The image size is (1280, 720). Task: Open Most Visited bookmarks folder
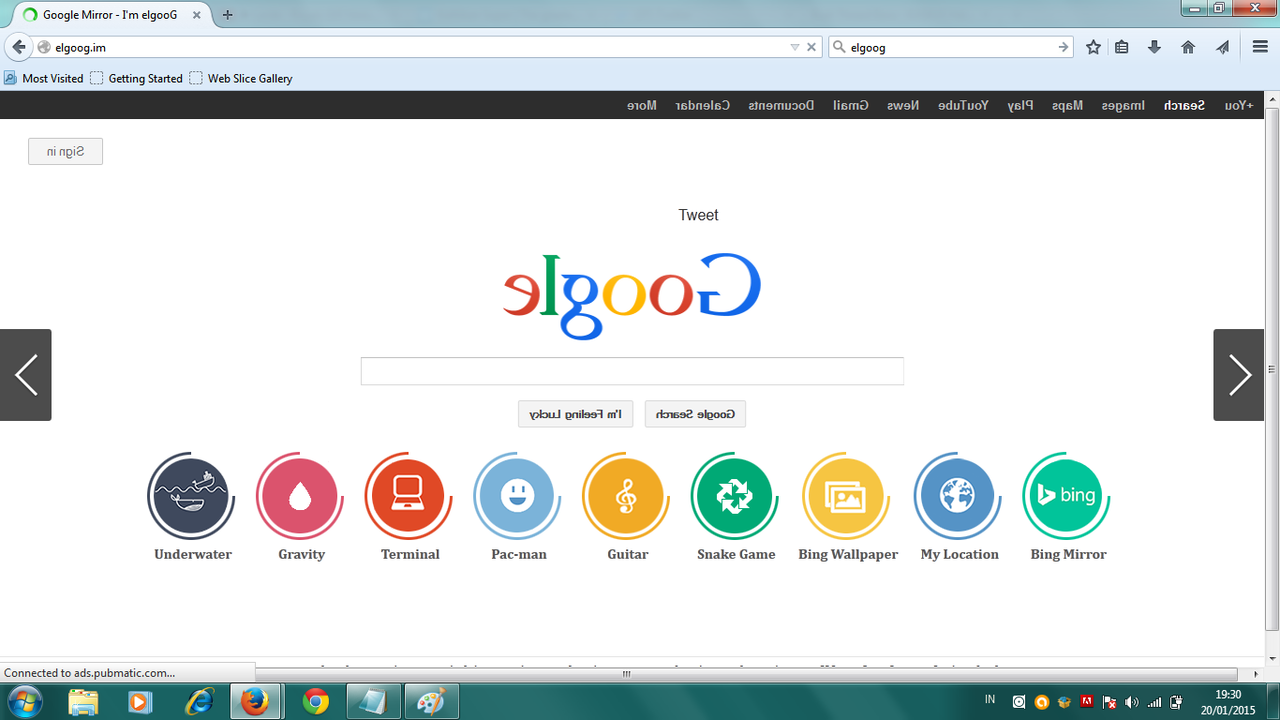44,78
